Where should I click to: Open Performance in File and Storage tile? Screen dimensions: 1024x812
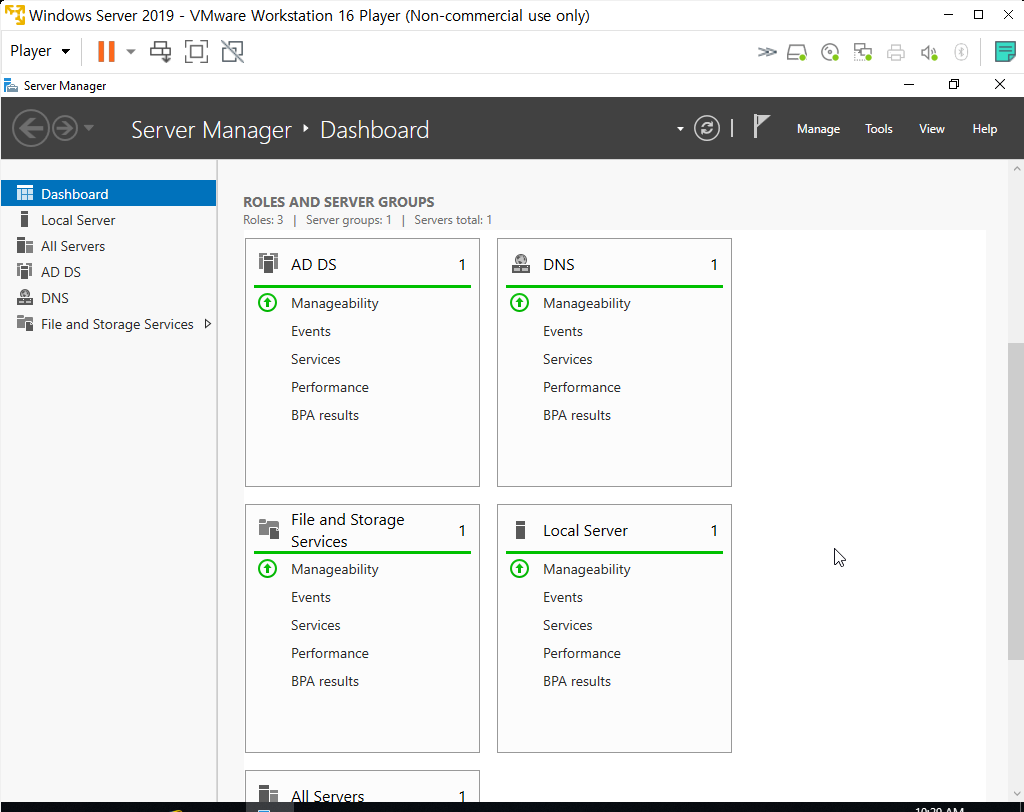point(330,653)
